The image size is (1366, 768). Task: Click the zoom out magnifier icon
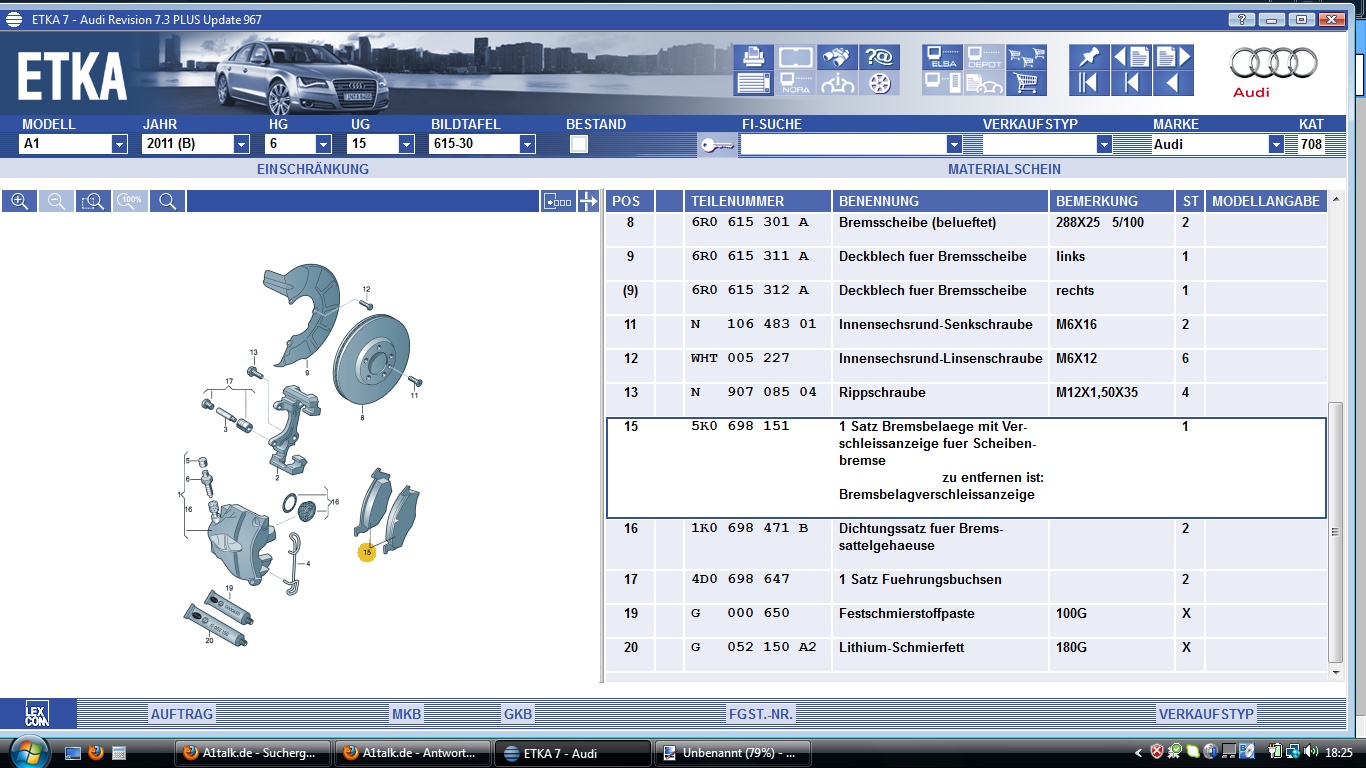[56, 201]
